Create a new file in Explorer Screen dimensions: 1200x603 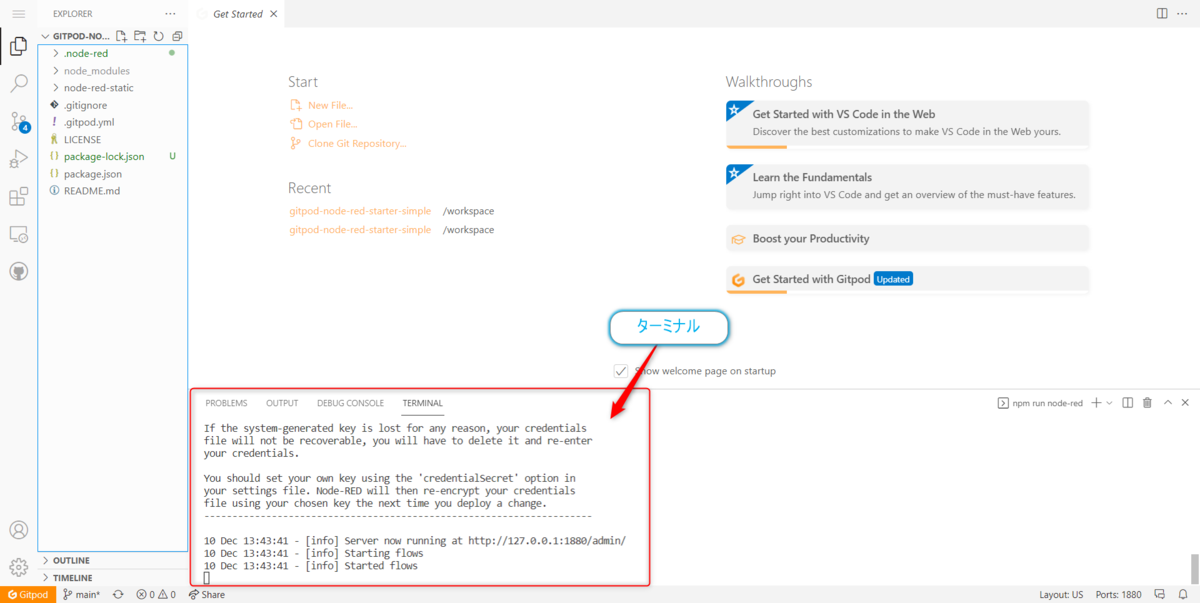[x=121, y=36]
